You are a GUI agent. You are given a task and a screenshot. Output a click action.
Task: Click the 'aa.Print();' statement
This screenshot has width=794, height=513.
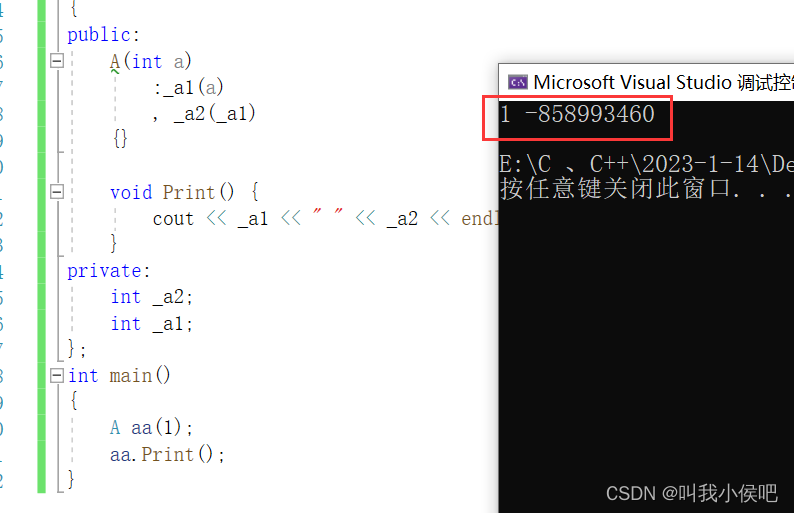click(x=167, y=454)
